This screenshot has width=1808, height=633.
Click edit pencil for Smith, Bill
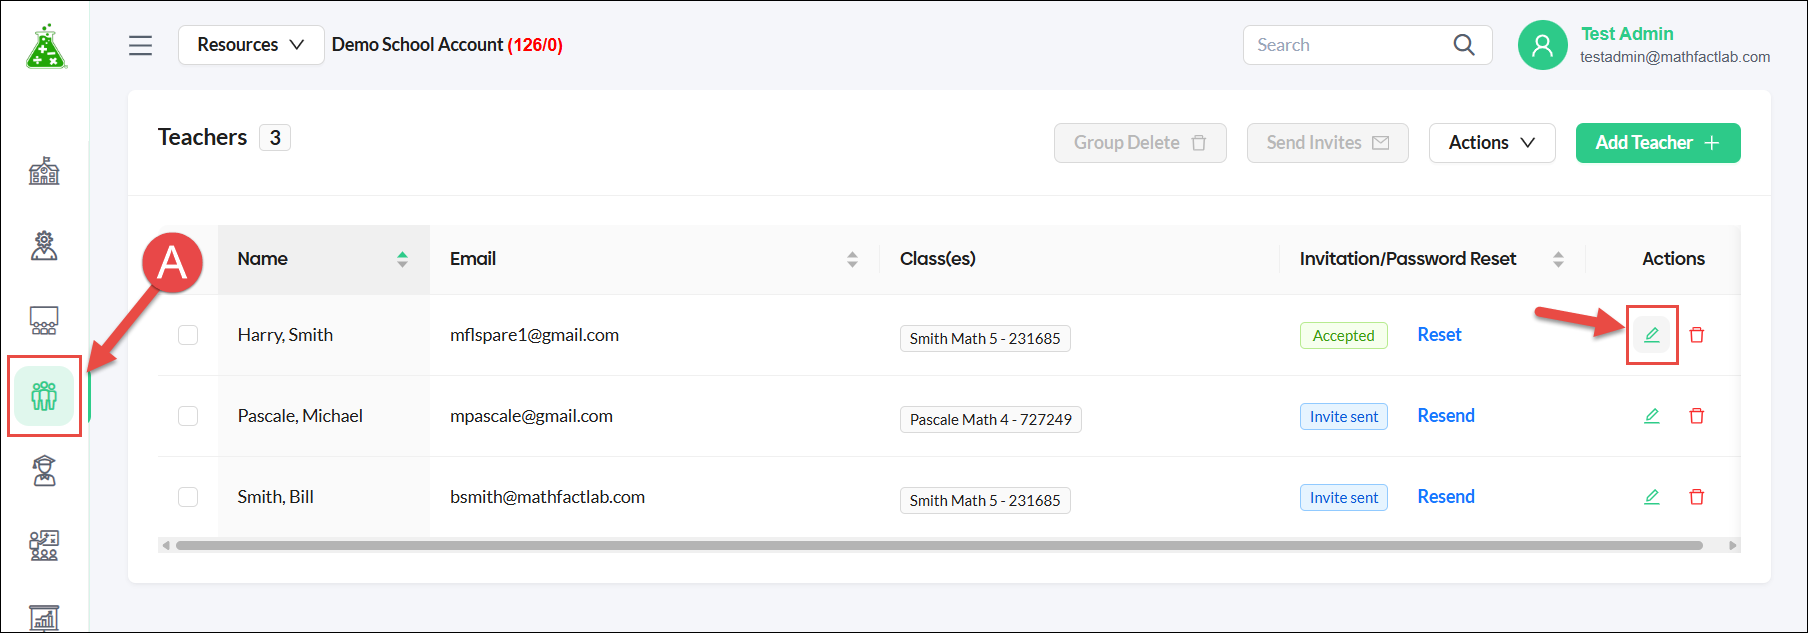pos(1652,497)
